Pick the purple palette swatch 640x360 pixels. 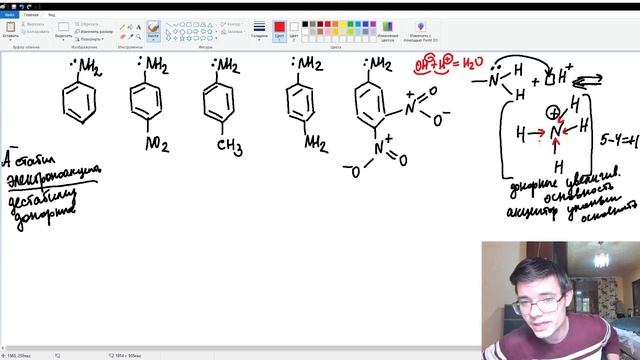click(x=373, y=24)
